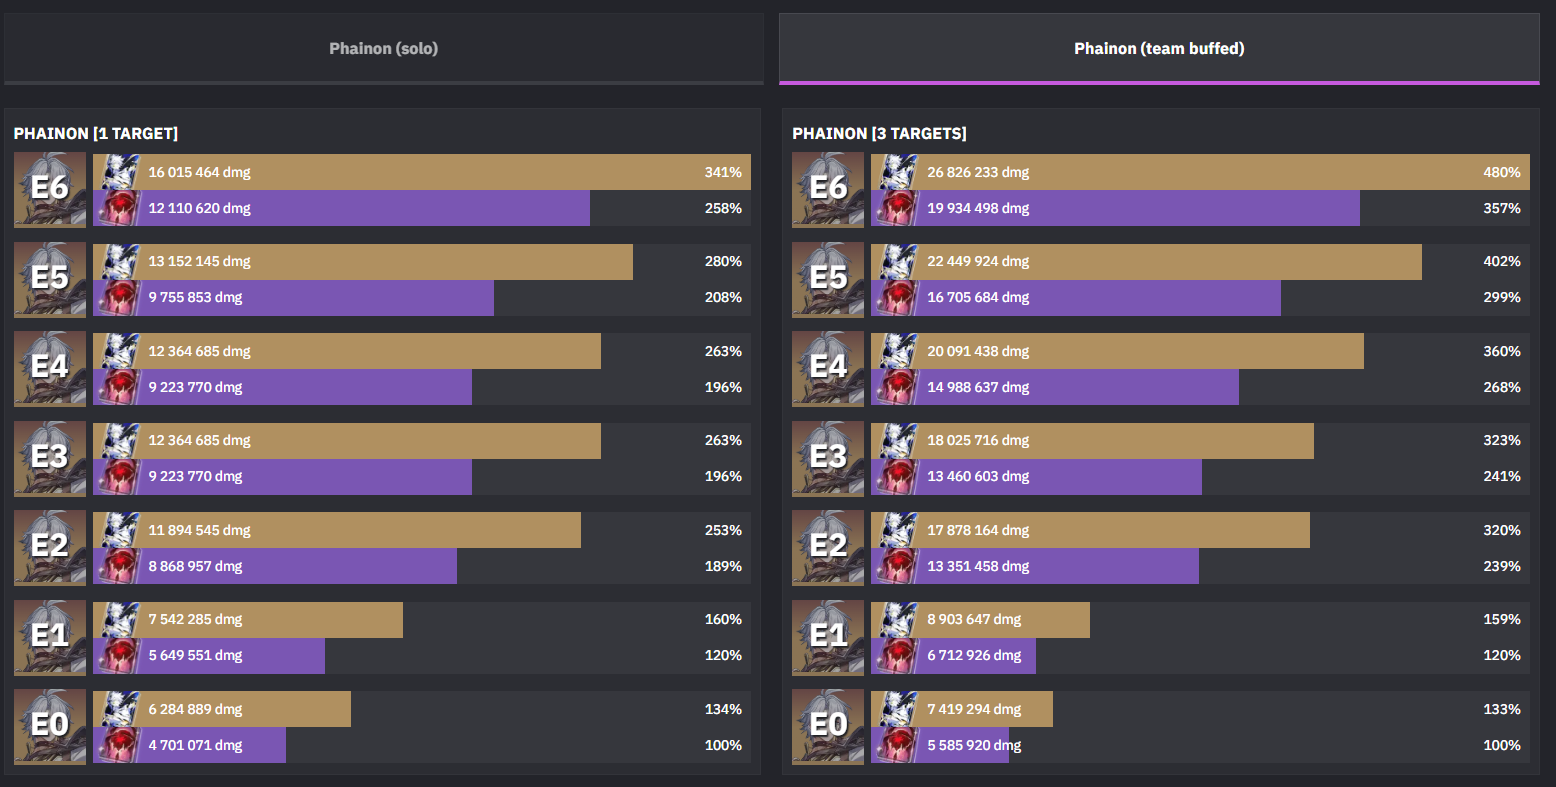Click the red light cone icon beside 4 701 071 dmg
This screenshot has width=1556, height=787.
coord(120,745)
